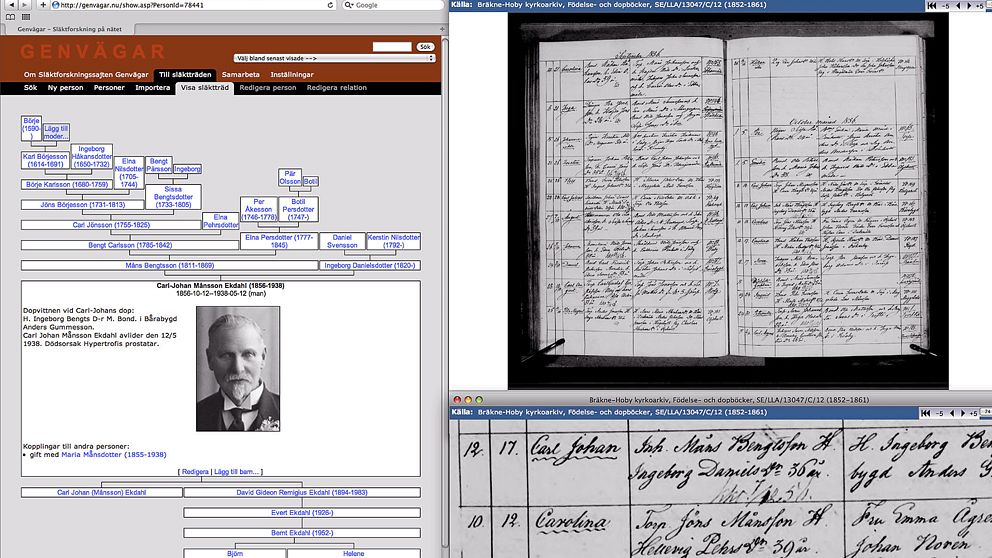Viewport: 992px width, 558px height.
Task: Select Måns Bengtsson (1811-1869) in the tree
Action: [170, 265]
